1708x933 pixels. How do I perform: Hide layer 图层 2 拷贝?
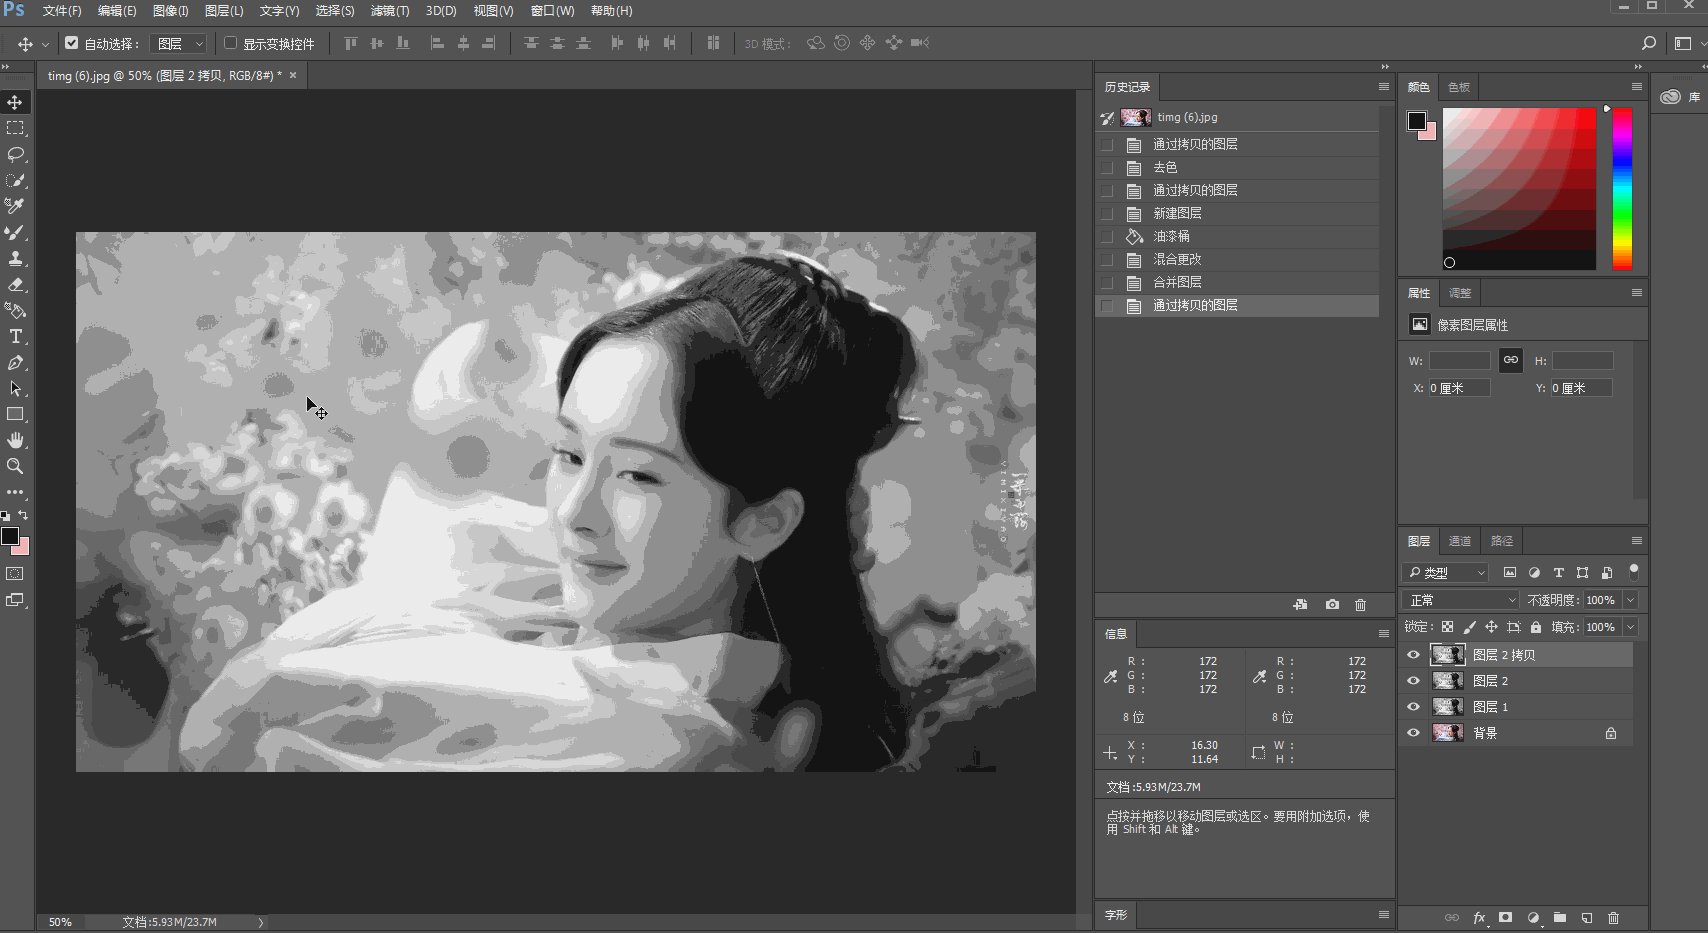point(1413,655)
